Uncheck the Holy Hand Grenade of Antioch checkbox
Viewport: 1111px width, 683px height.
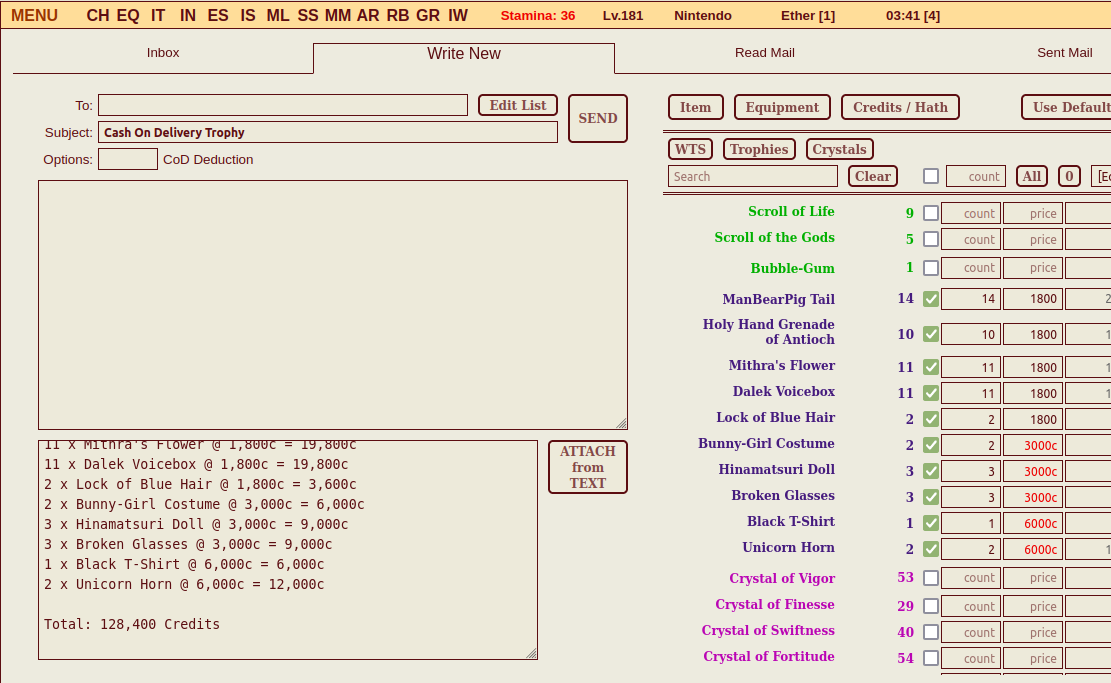click(x=931, y=334)
